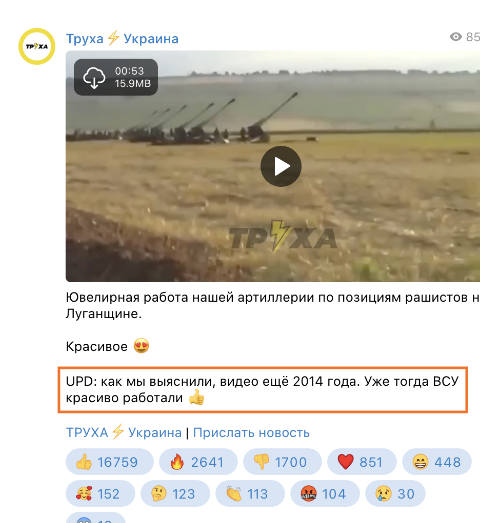Click the ТРУХА watermark on the video
This screenshot has width=480, height=523.
coord(283,236)
